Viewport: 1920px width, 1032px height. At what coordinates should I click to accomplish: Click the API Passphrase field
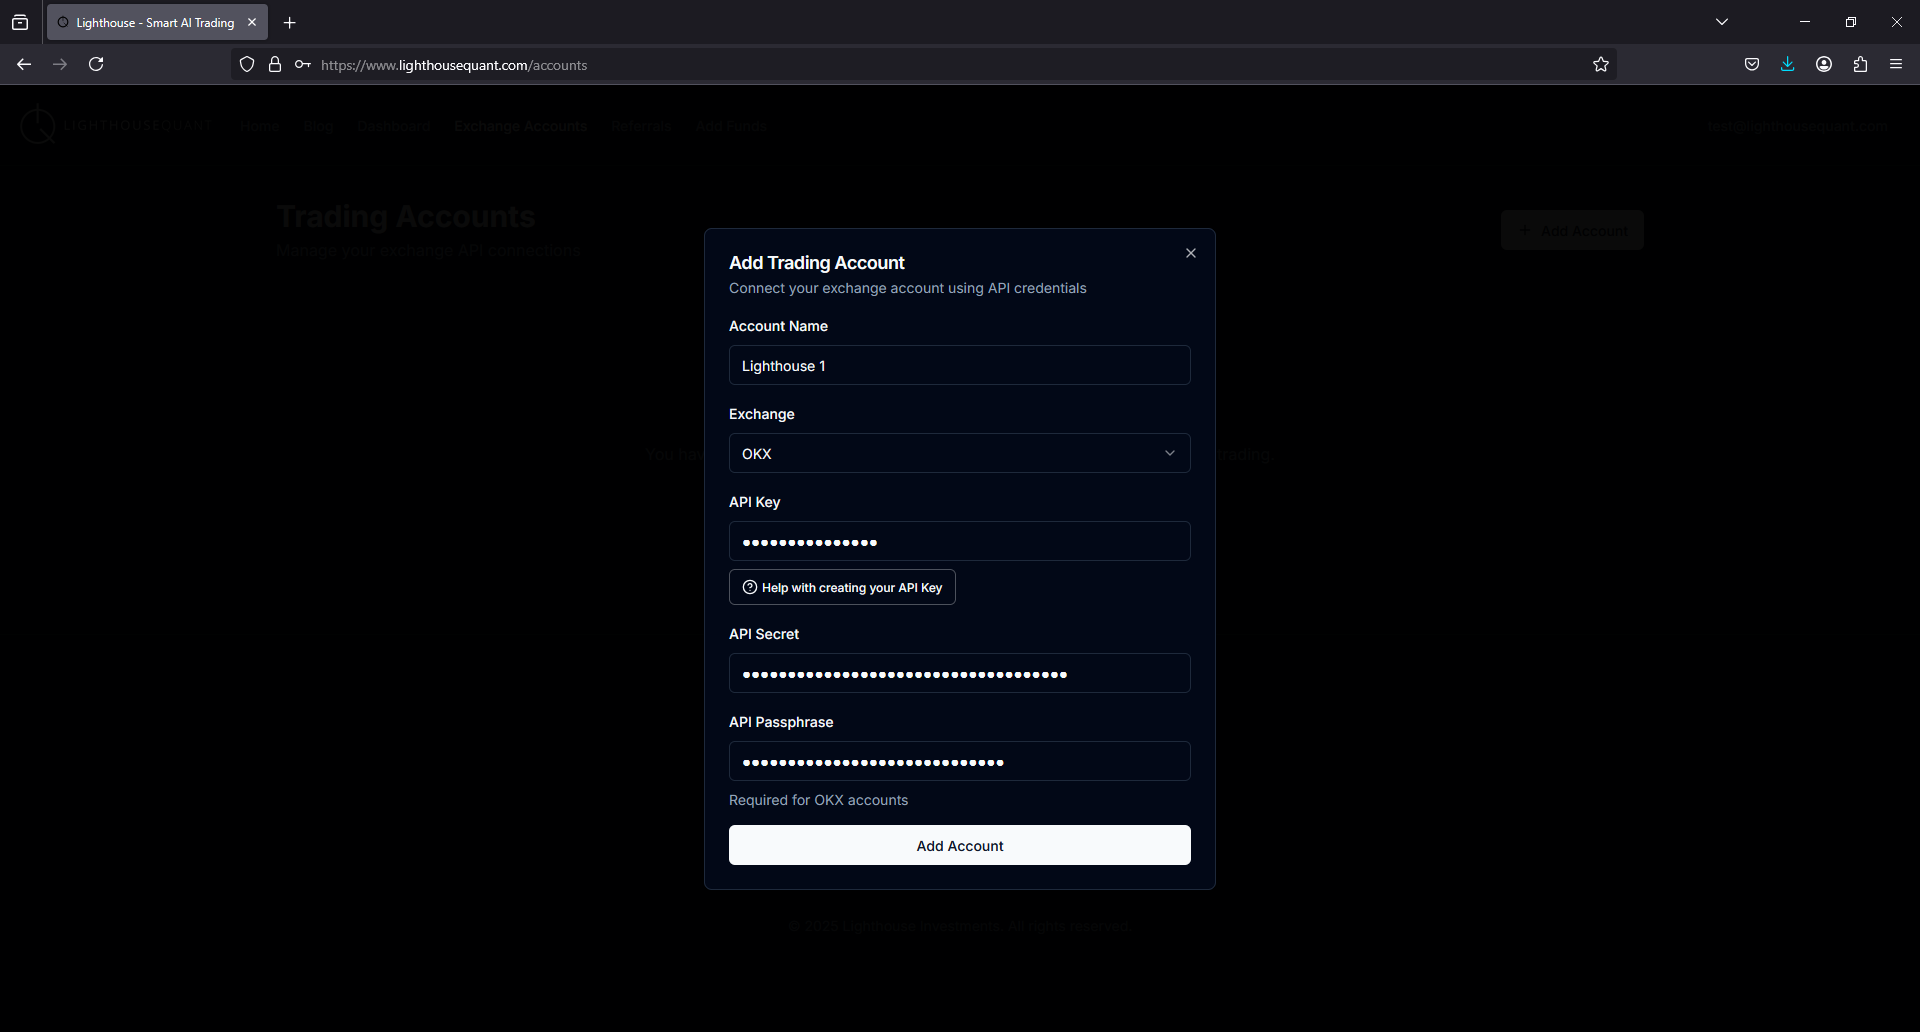click(959, 761)
